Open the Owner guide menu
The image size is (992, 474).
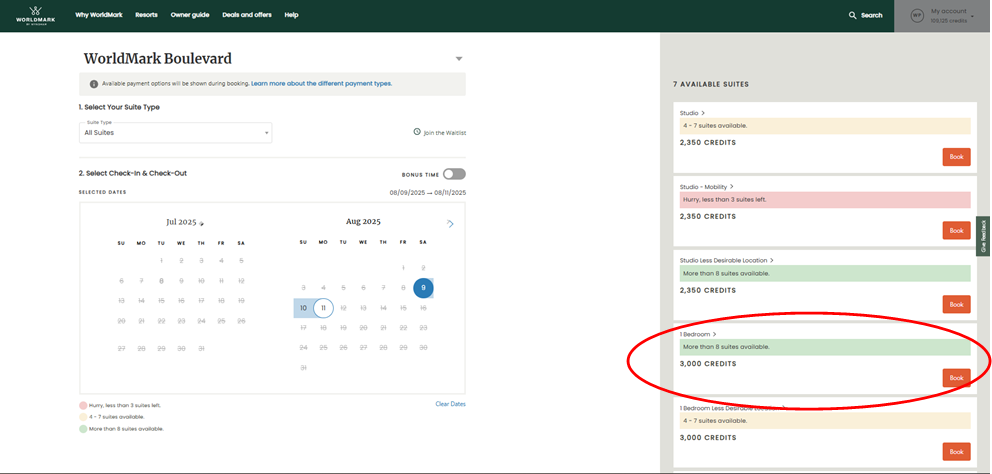(x=190, y=15)
